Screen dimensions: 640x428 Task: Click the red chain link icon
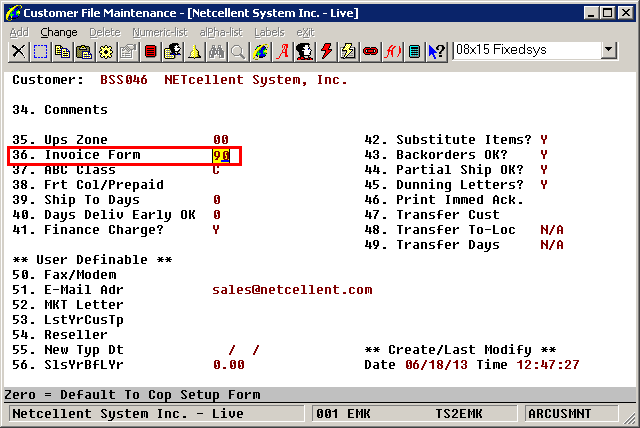(371, 52)
